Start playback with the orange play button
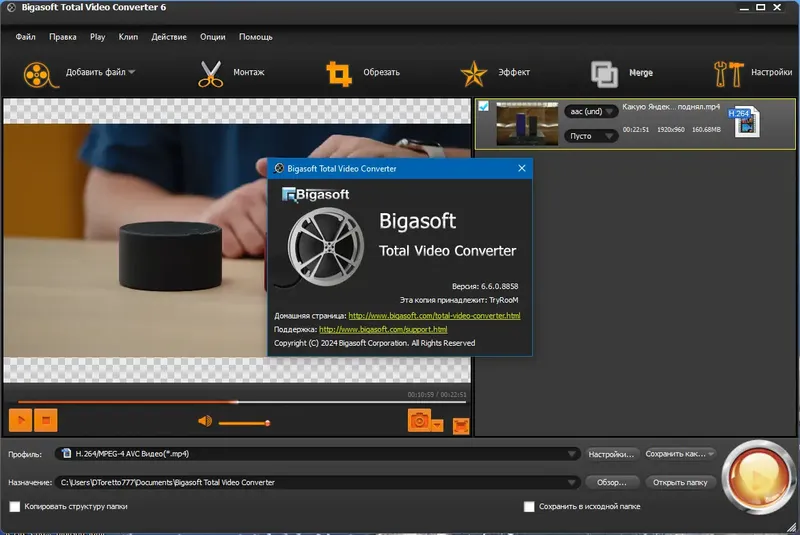800x535 pixels. tap(20, 420)
